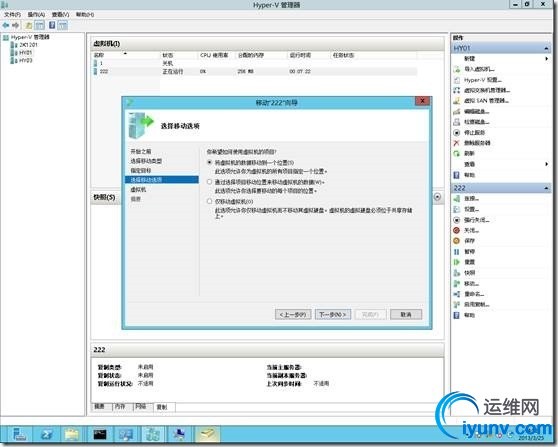Open PowerShell from the taskbar
Viewport: 558px width, 447px height.
[x=47, y=434]
